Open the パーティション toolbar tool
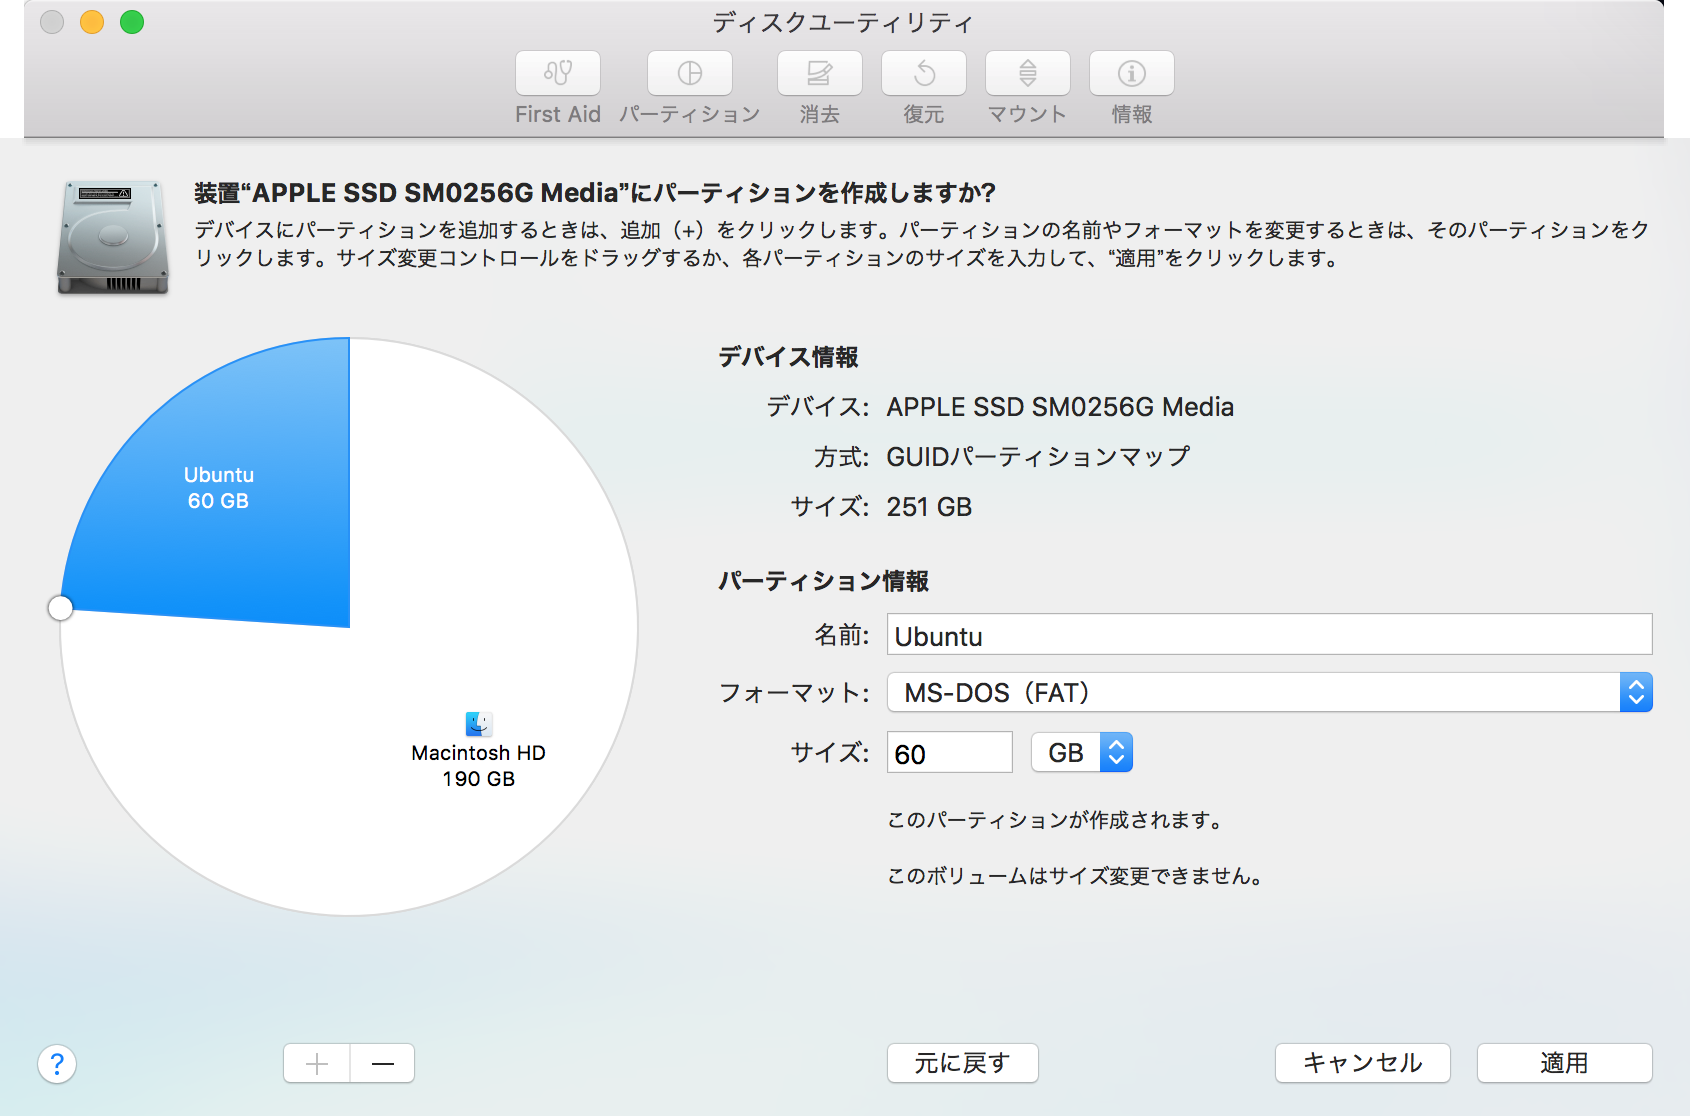This screenshot has width=1690, height=1116. coord(689,74)
